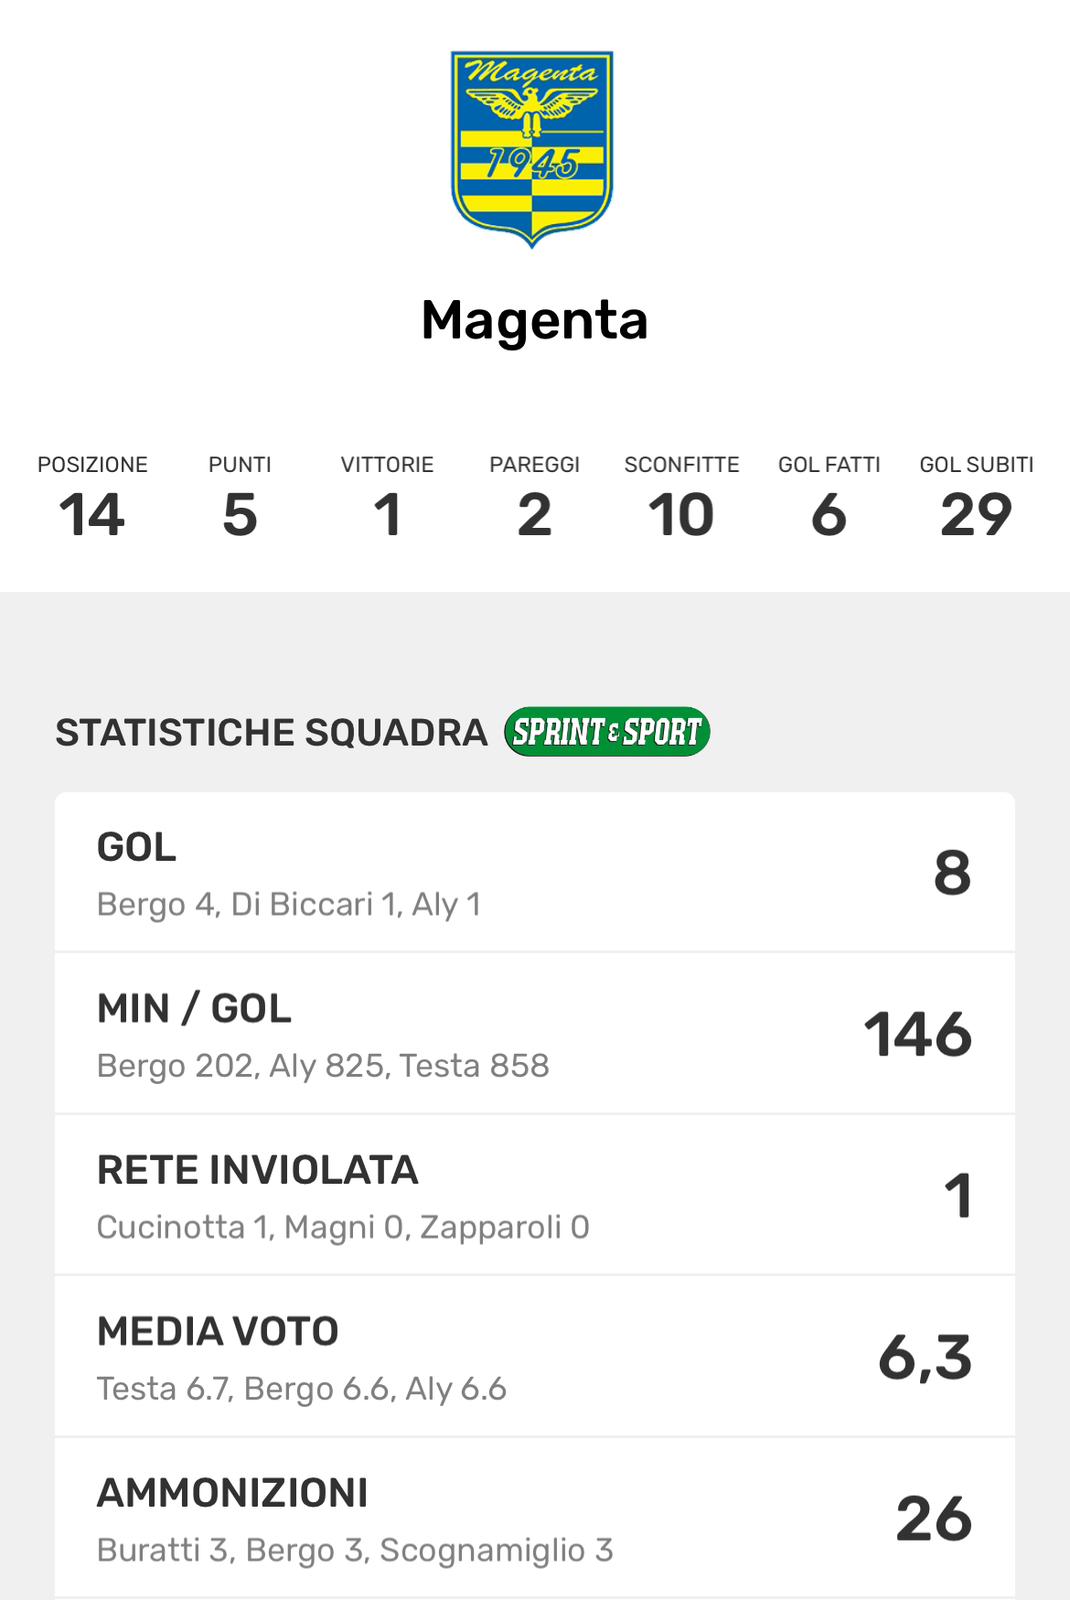Select the Punti 5 stat
1070x1600 pixels.
coord(240,499)
